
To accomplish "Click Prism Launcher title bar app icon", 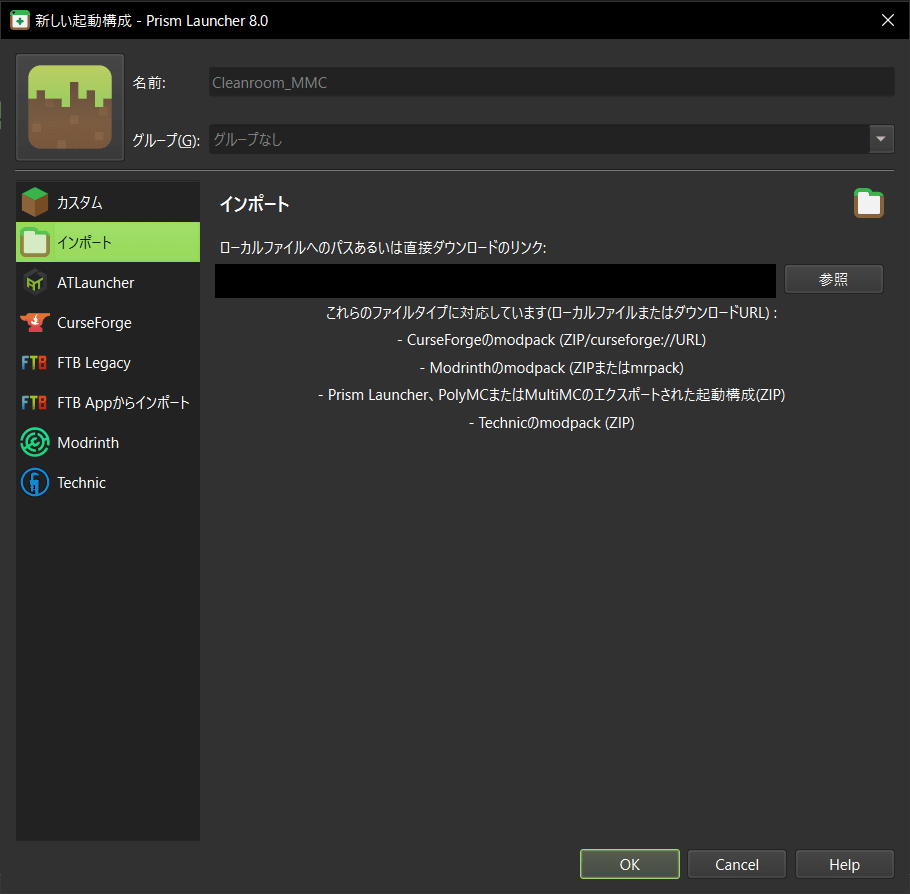I will click(x=20, y=20).
